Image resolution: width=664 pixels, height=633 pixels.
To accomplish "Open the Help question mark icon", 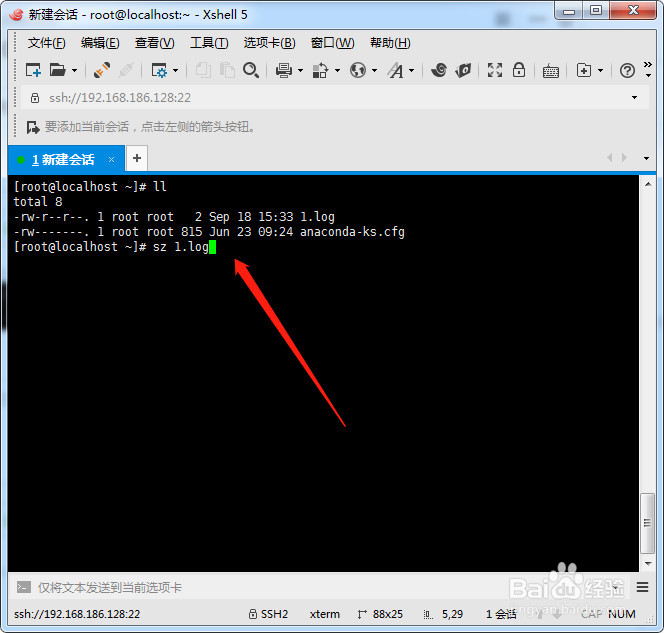I will click(x=627, y=70).
